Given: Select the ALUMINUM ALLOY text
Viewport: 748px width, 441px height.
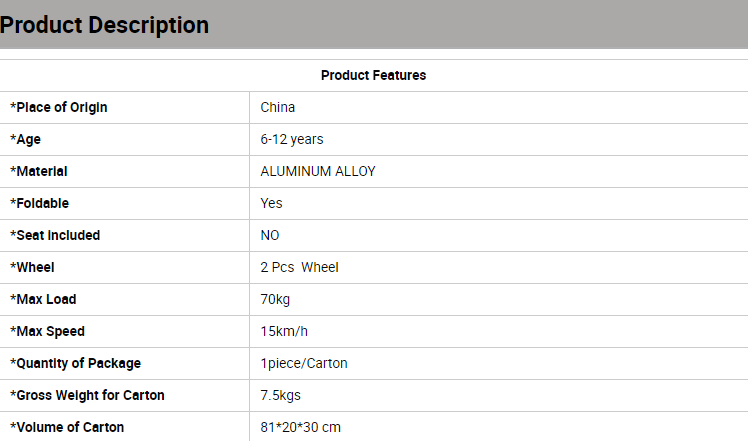Looking at the screenshot, I should 318,171.
